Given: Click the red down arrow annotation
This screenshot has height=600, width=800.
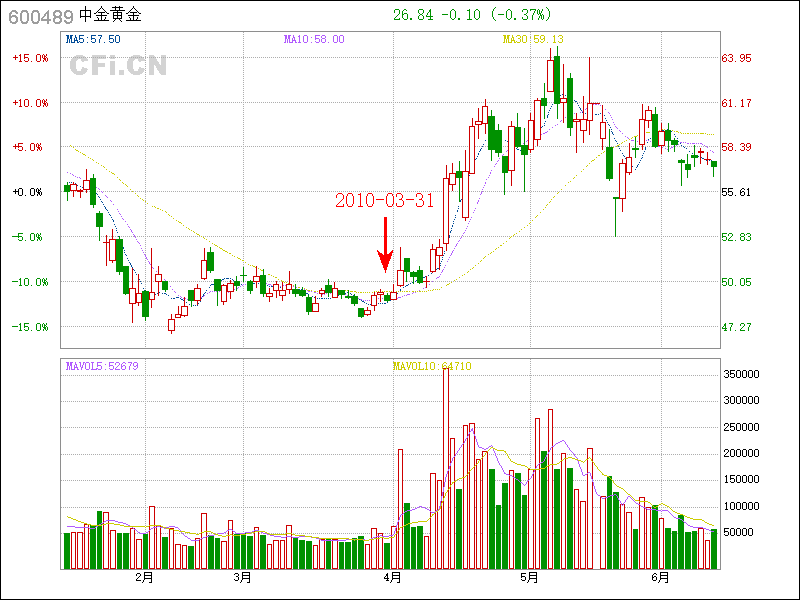Looking at the screenshot, I should click(x=385, y=245).
